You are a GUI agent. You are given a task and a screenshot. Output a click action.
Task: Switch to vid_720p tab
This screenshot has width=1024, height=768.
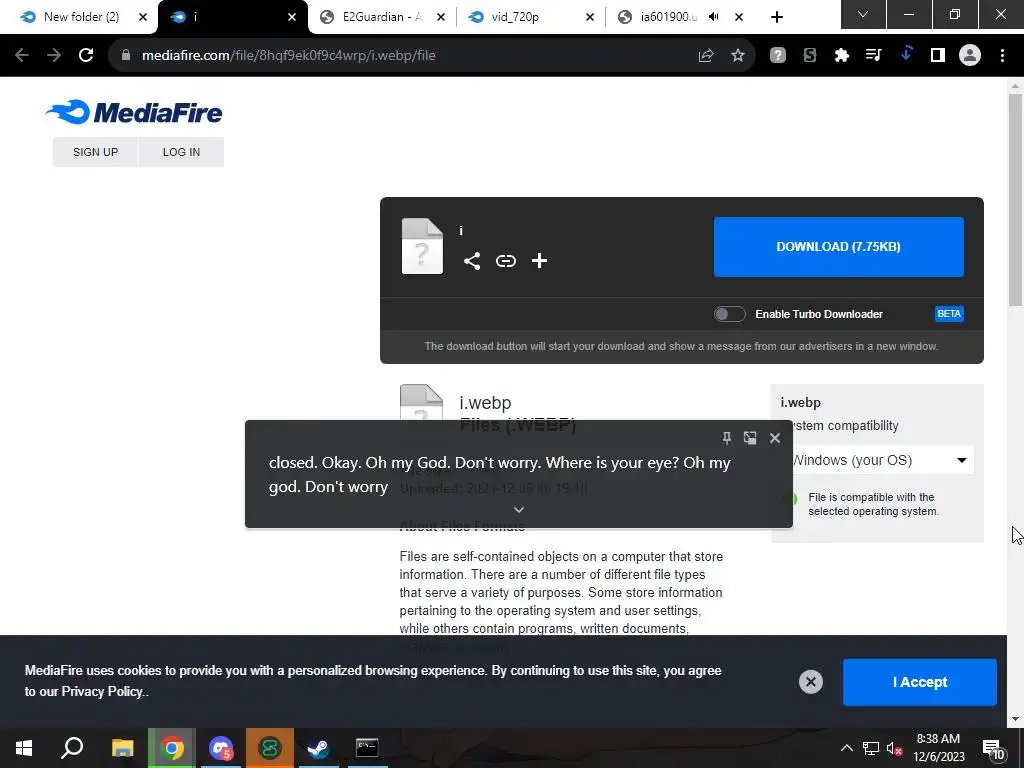pyautogui.click(x=522, y=17)
